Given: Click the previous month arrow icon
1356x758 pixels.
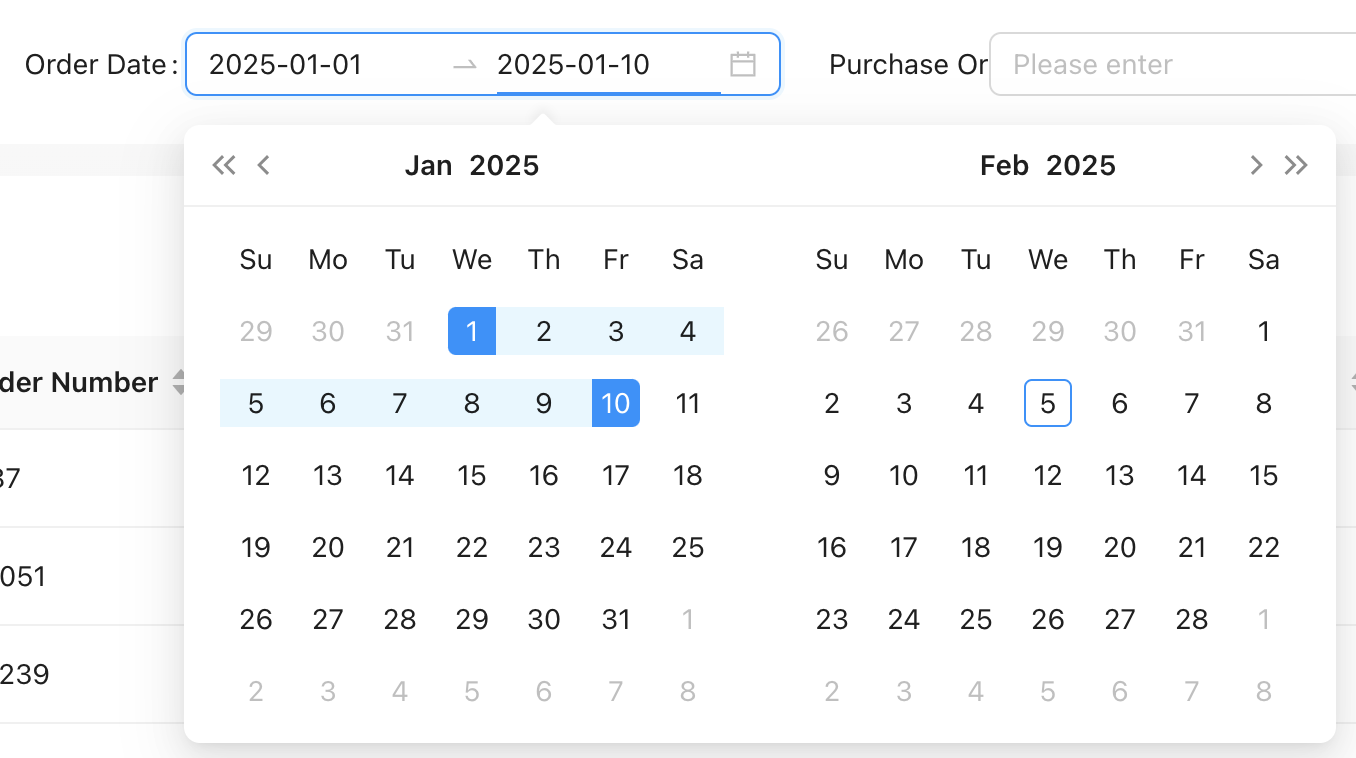Looking at the screenshot, I should (x=264, y=166).
